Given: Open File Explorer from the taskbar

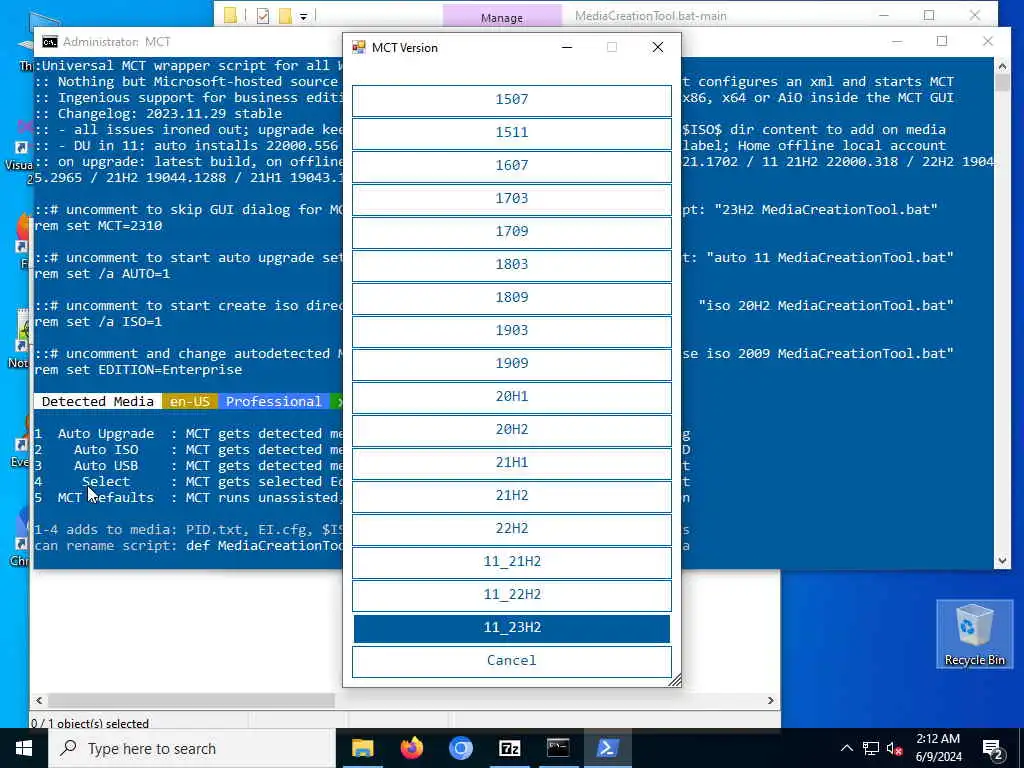Looking at the screenshot, I should point(362,748).
